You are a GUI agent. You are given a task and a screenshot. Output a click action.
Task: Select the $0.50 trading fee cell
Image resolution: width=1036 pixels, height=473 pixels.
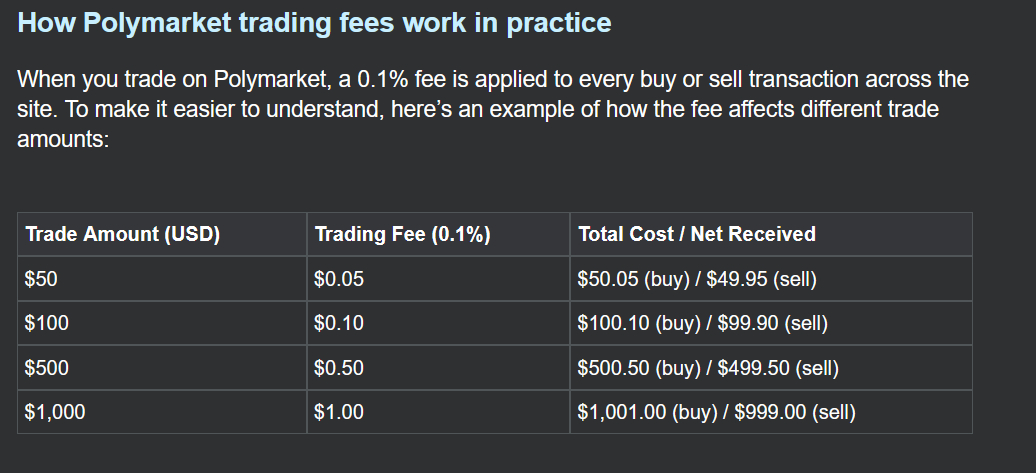(339, 368)
